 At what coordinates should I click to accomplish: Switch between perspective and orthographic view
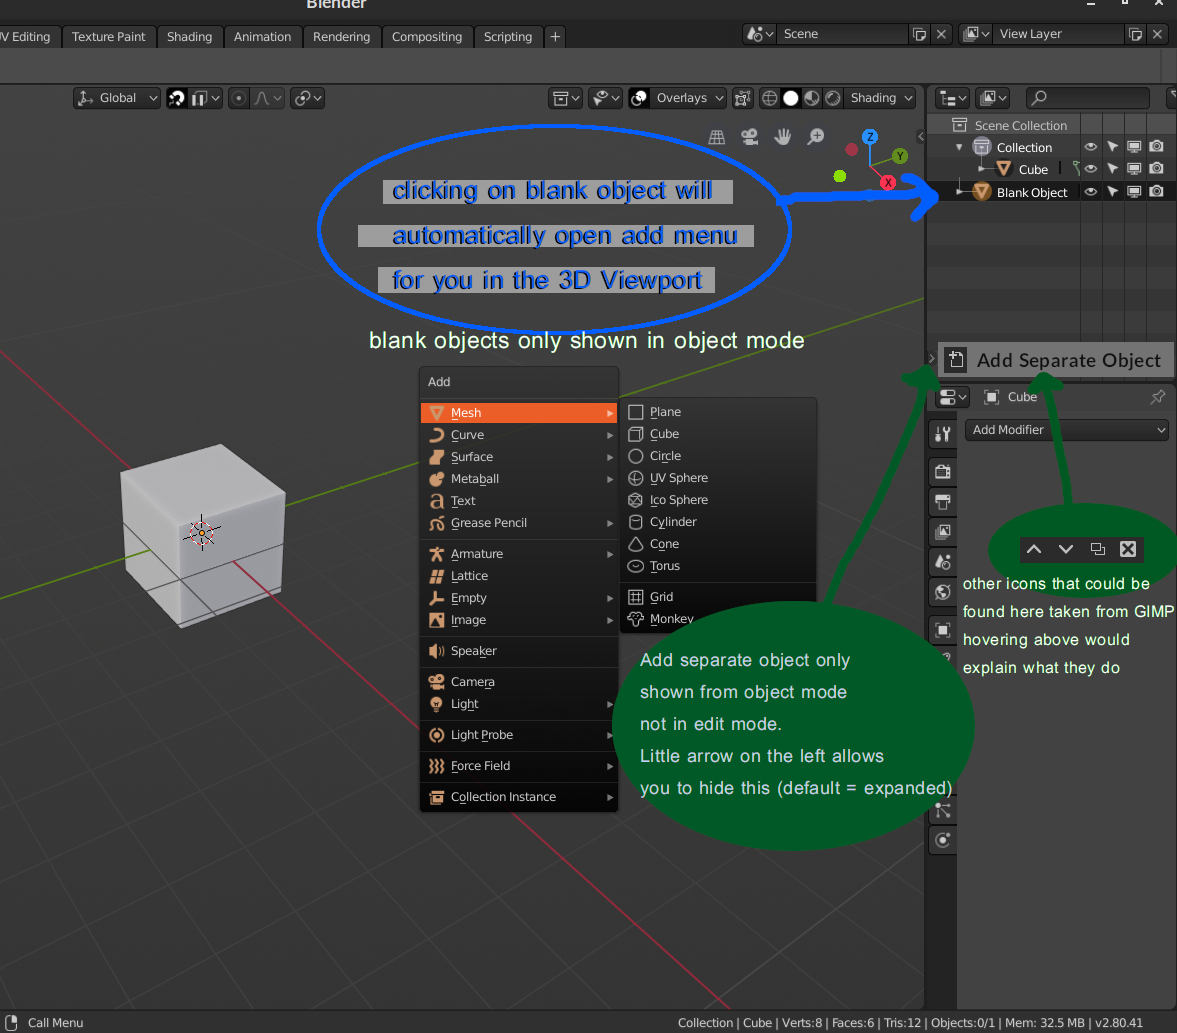click(x=717, y=137)
